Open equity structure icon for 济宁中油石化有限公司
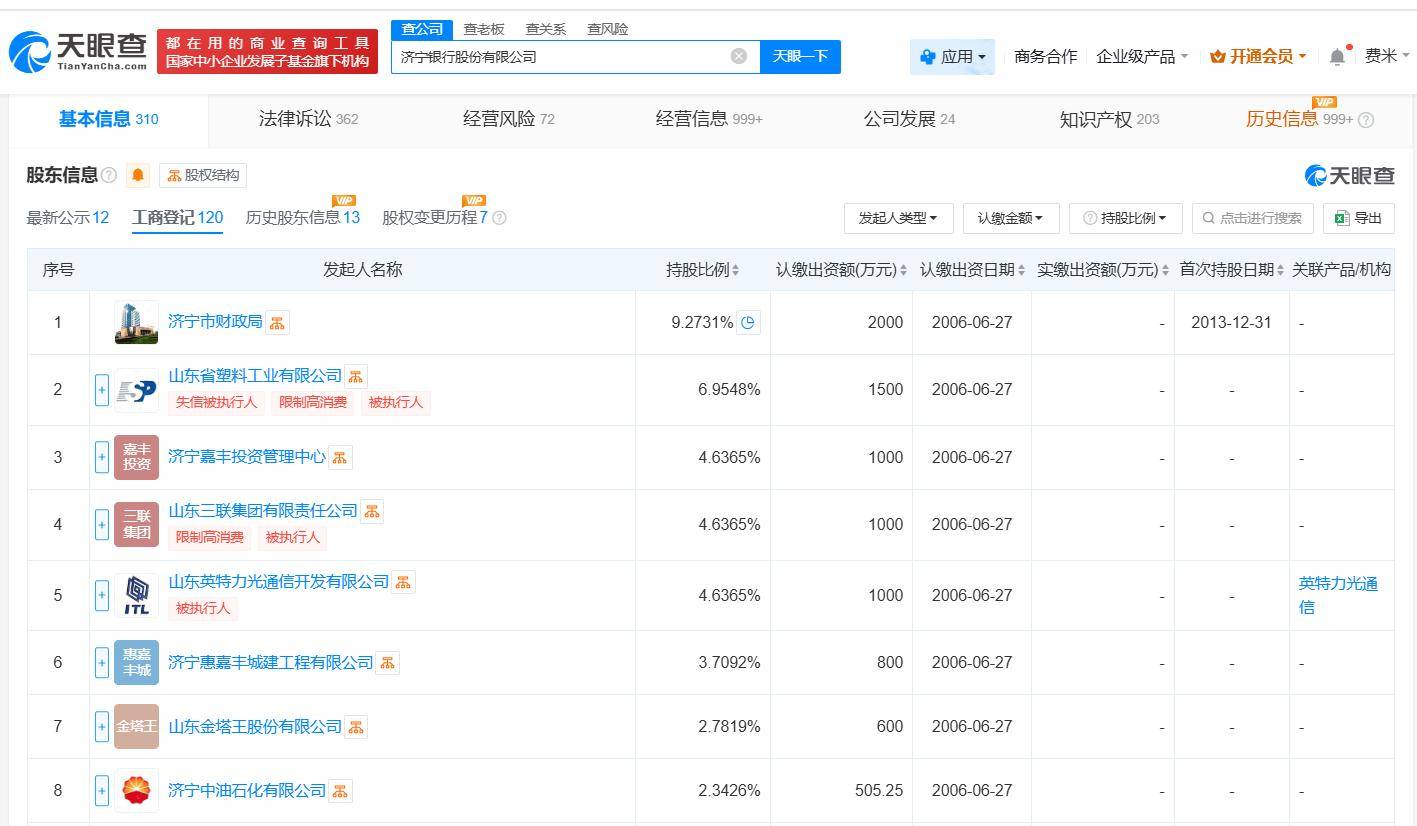This screenshot has width=1417, height=826. (x=340, y=791)
